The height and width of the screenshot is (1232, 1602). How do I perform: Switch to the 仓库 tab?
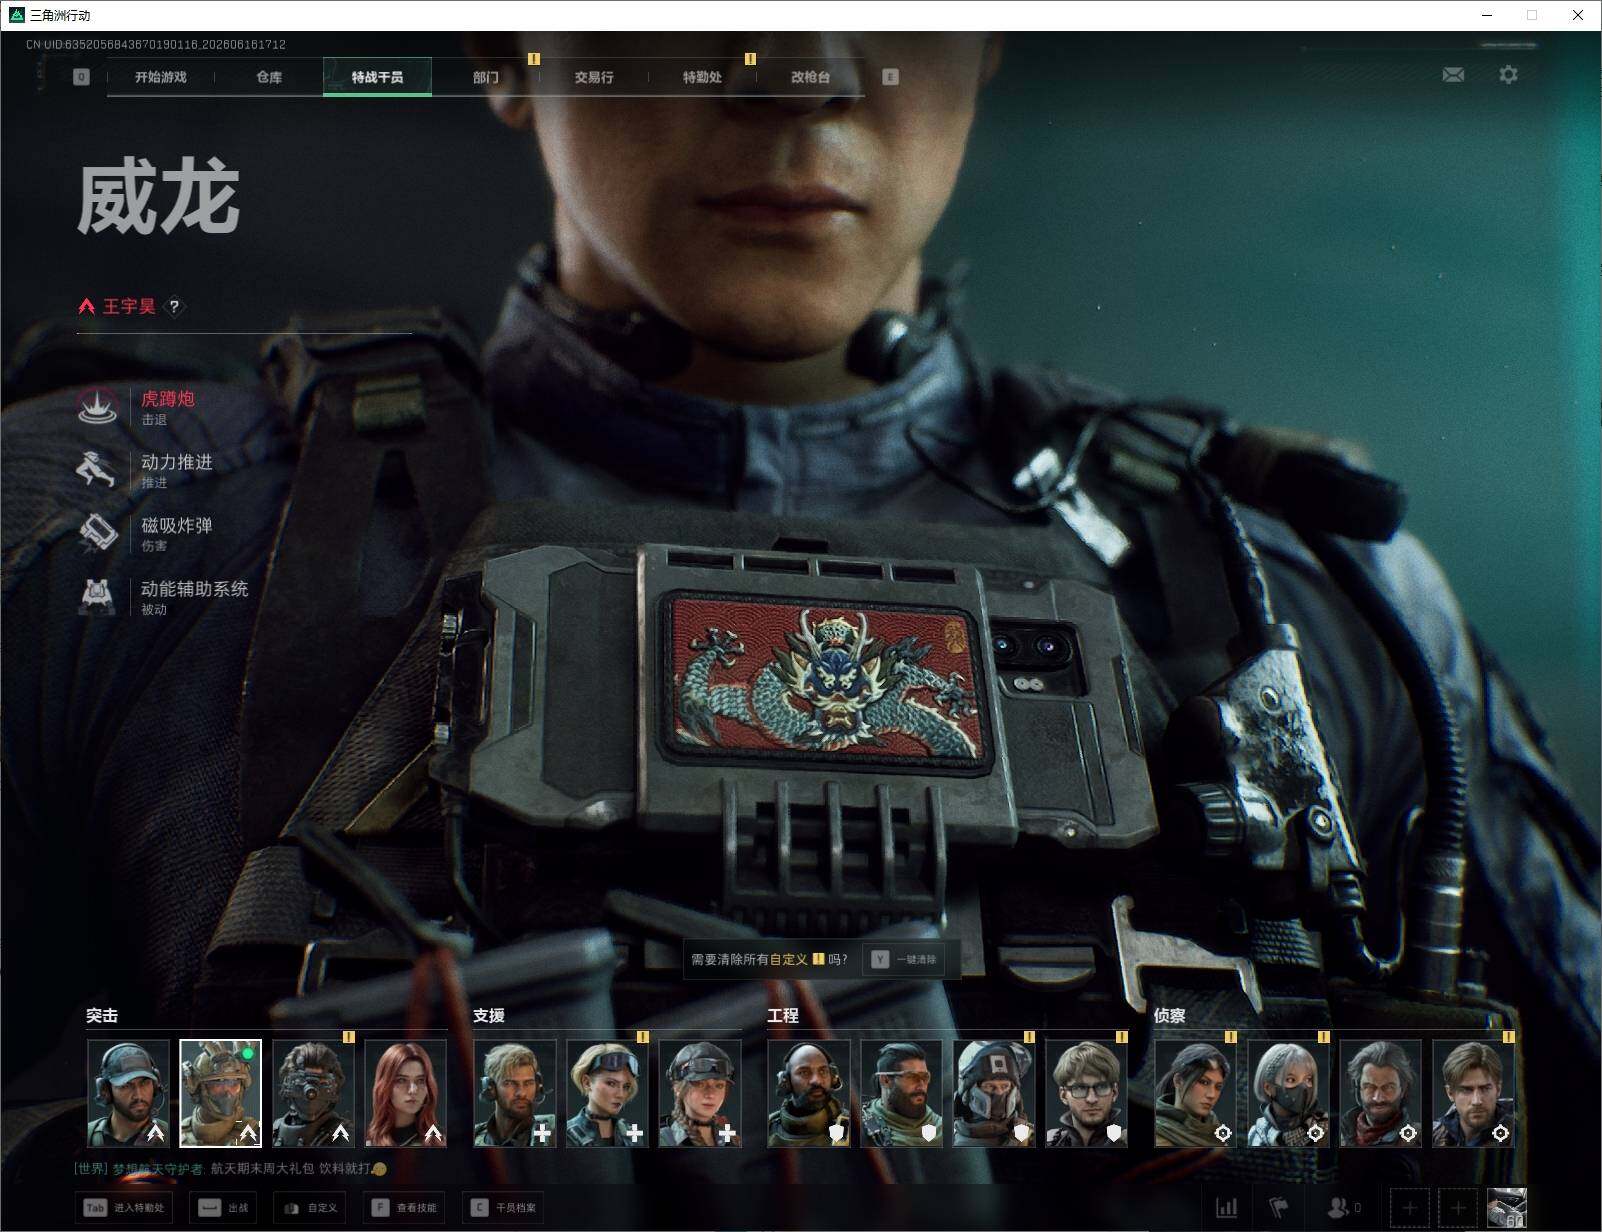pos(269,77)
